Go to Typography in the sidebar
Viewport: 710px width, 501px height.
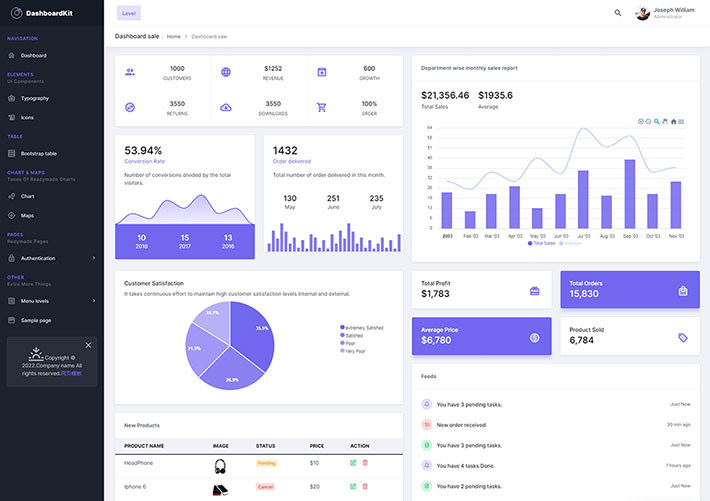[35, 98]
